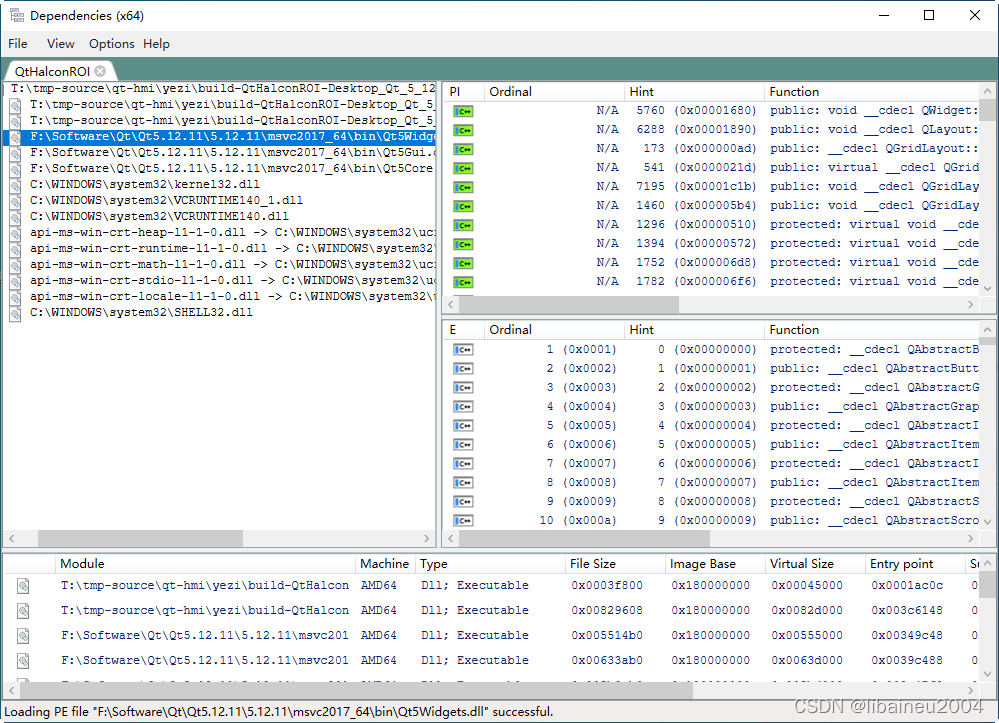This screenshot has height=723, width=999.
Task: Sort module list by Machine column header
Action: click(x=385, y=564)
